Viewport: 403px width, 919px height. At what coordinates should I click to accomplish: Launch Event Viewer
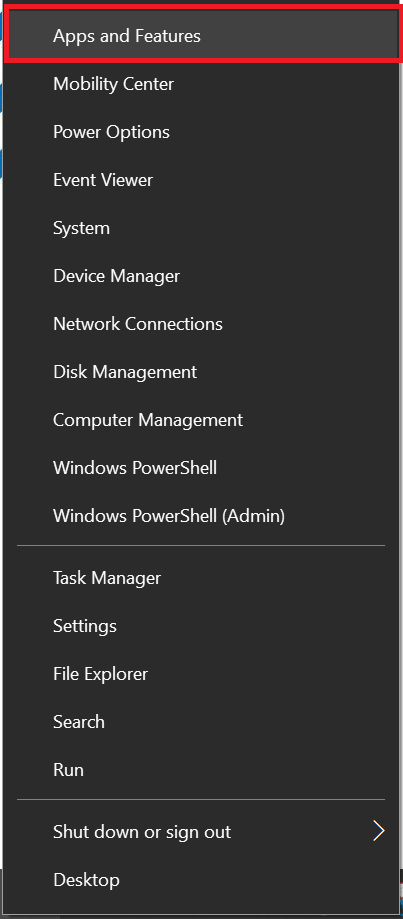click(x=203, y=180)
